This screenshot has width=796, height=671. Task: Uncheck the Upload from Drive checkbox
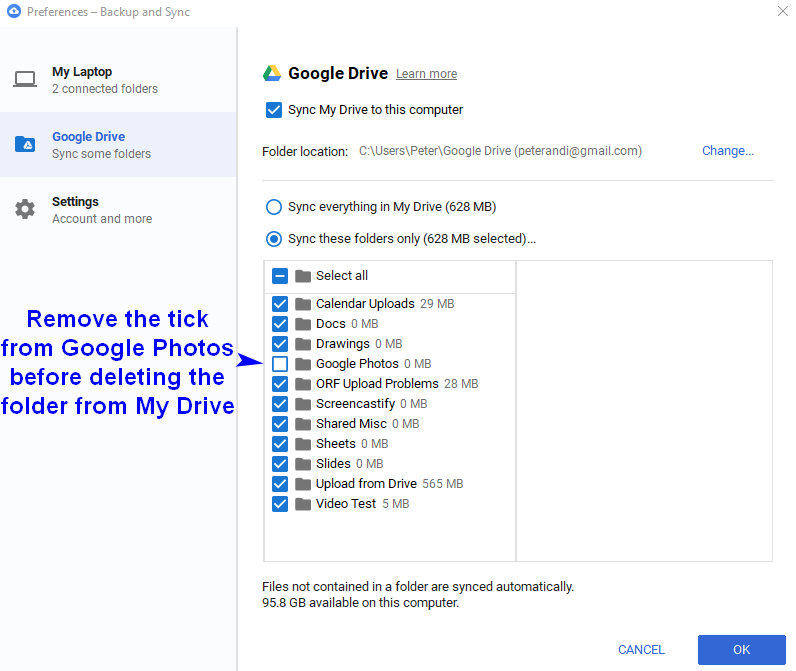click(x=280, y=484)
